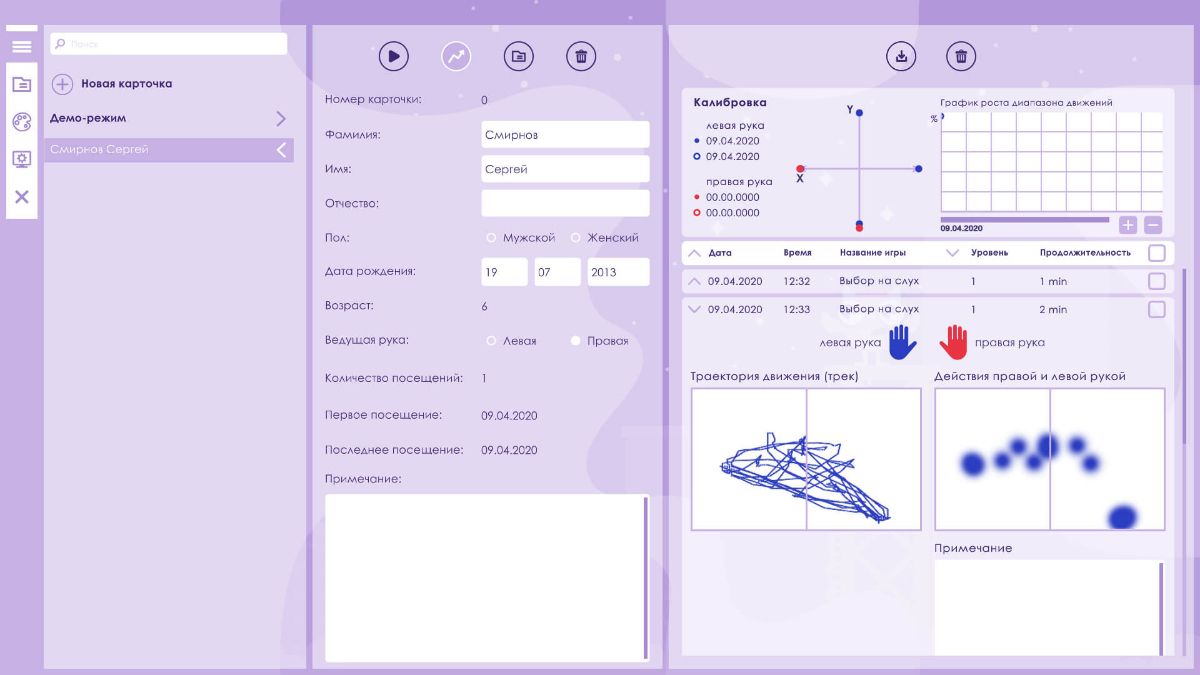Click the growth chart date range slider
The width and height of the screenshot is (1200, 675).
tap(1025, 219)
